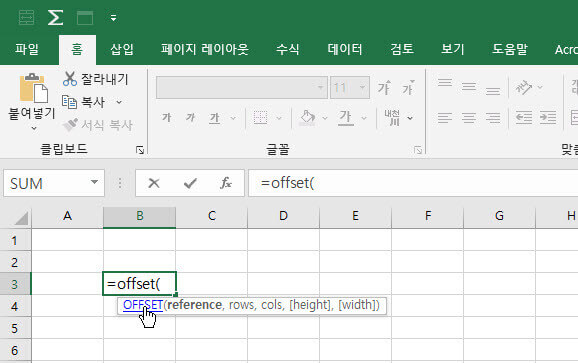
Task: Click the center align icon
Action: click(469, 118)
